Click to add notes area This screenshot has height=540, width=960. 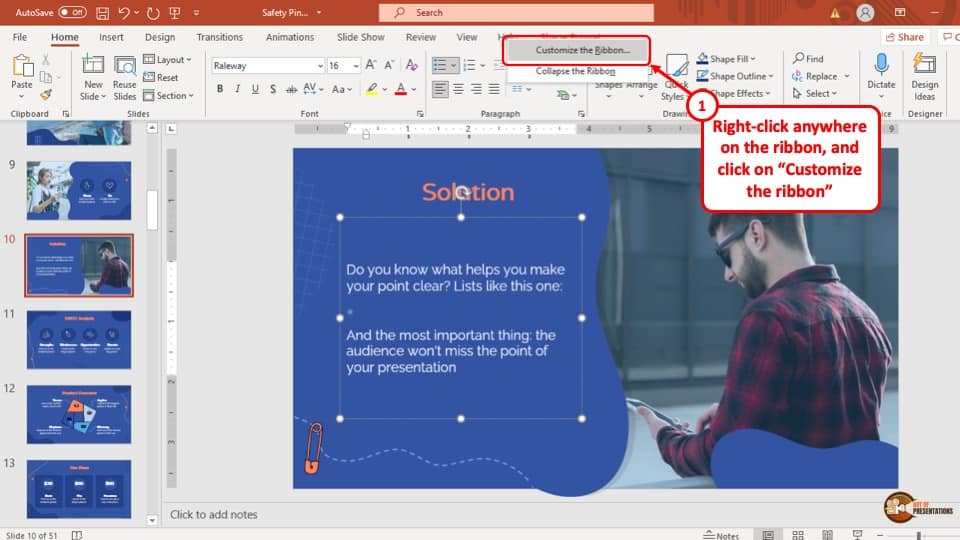pyautogui.click(x=214, y=514)
